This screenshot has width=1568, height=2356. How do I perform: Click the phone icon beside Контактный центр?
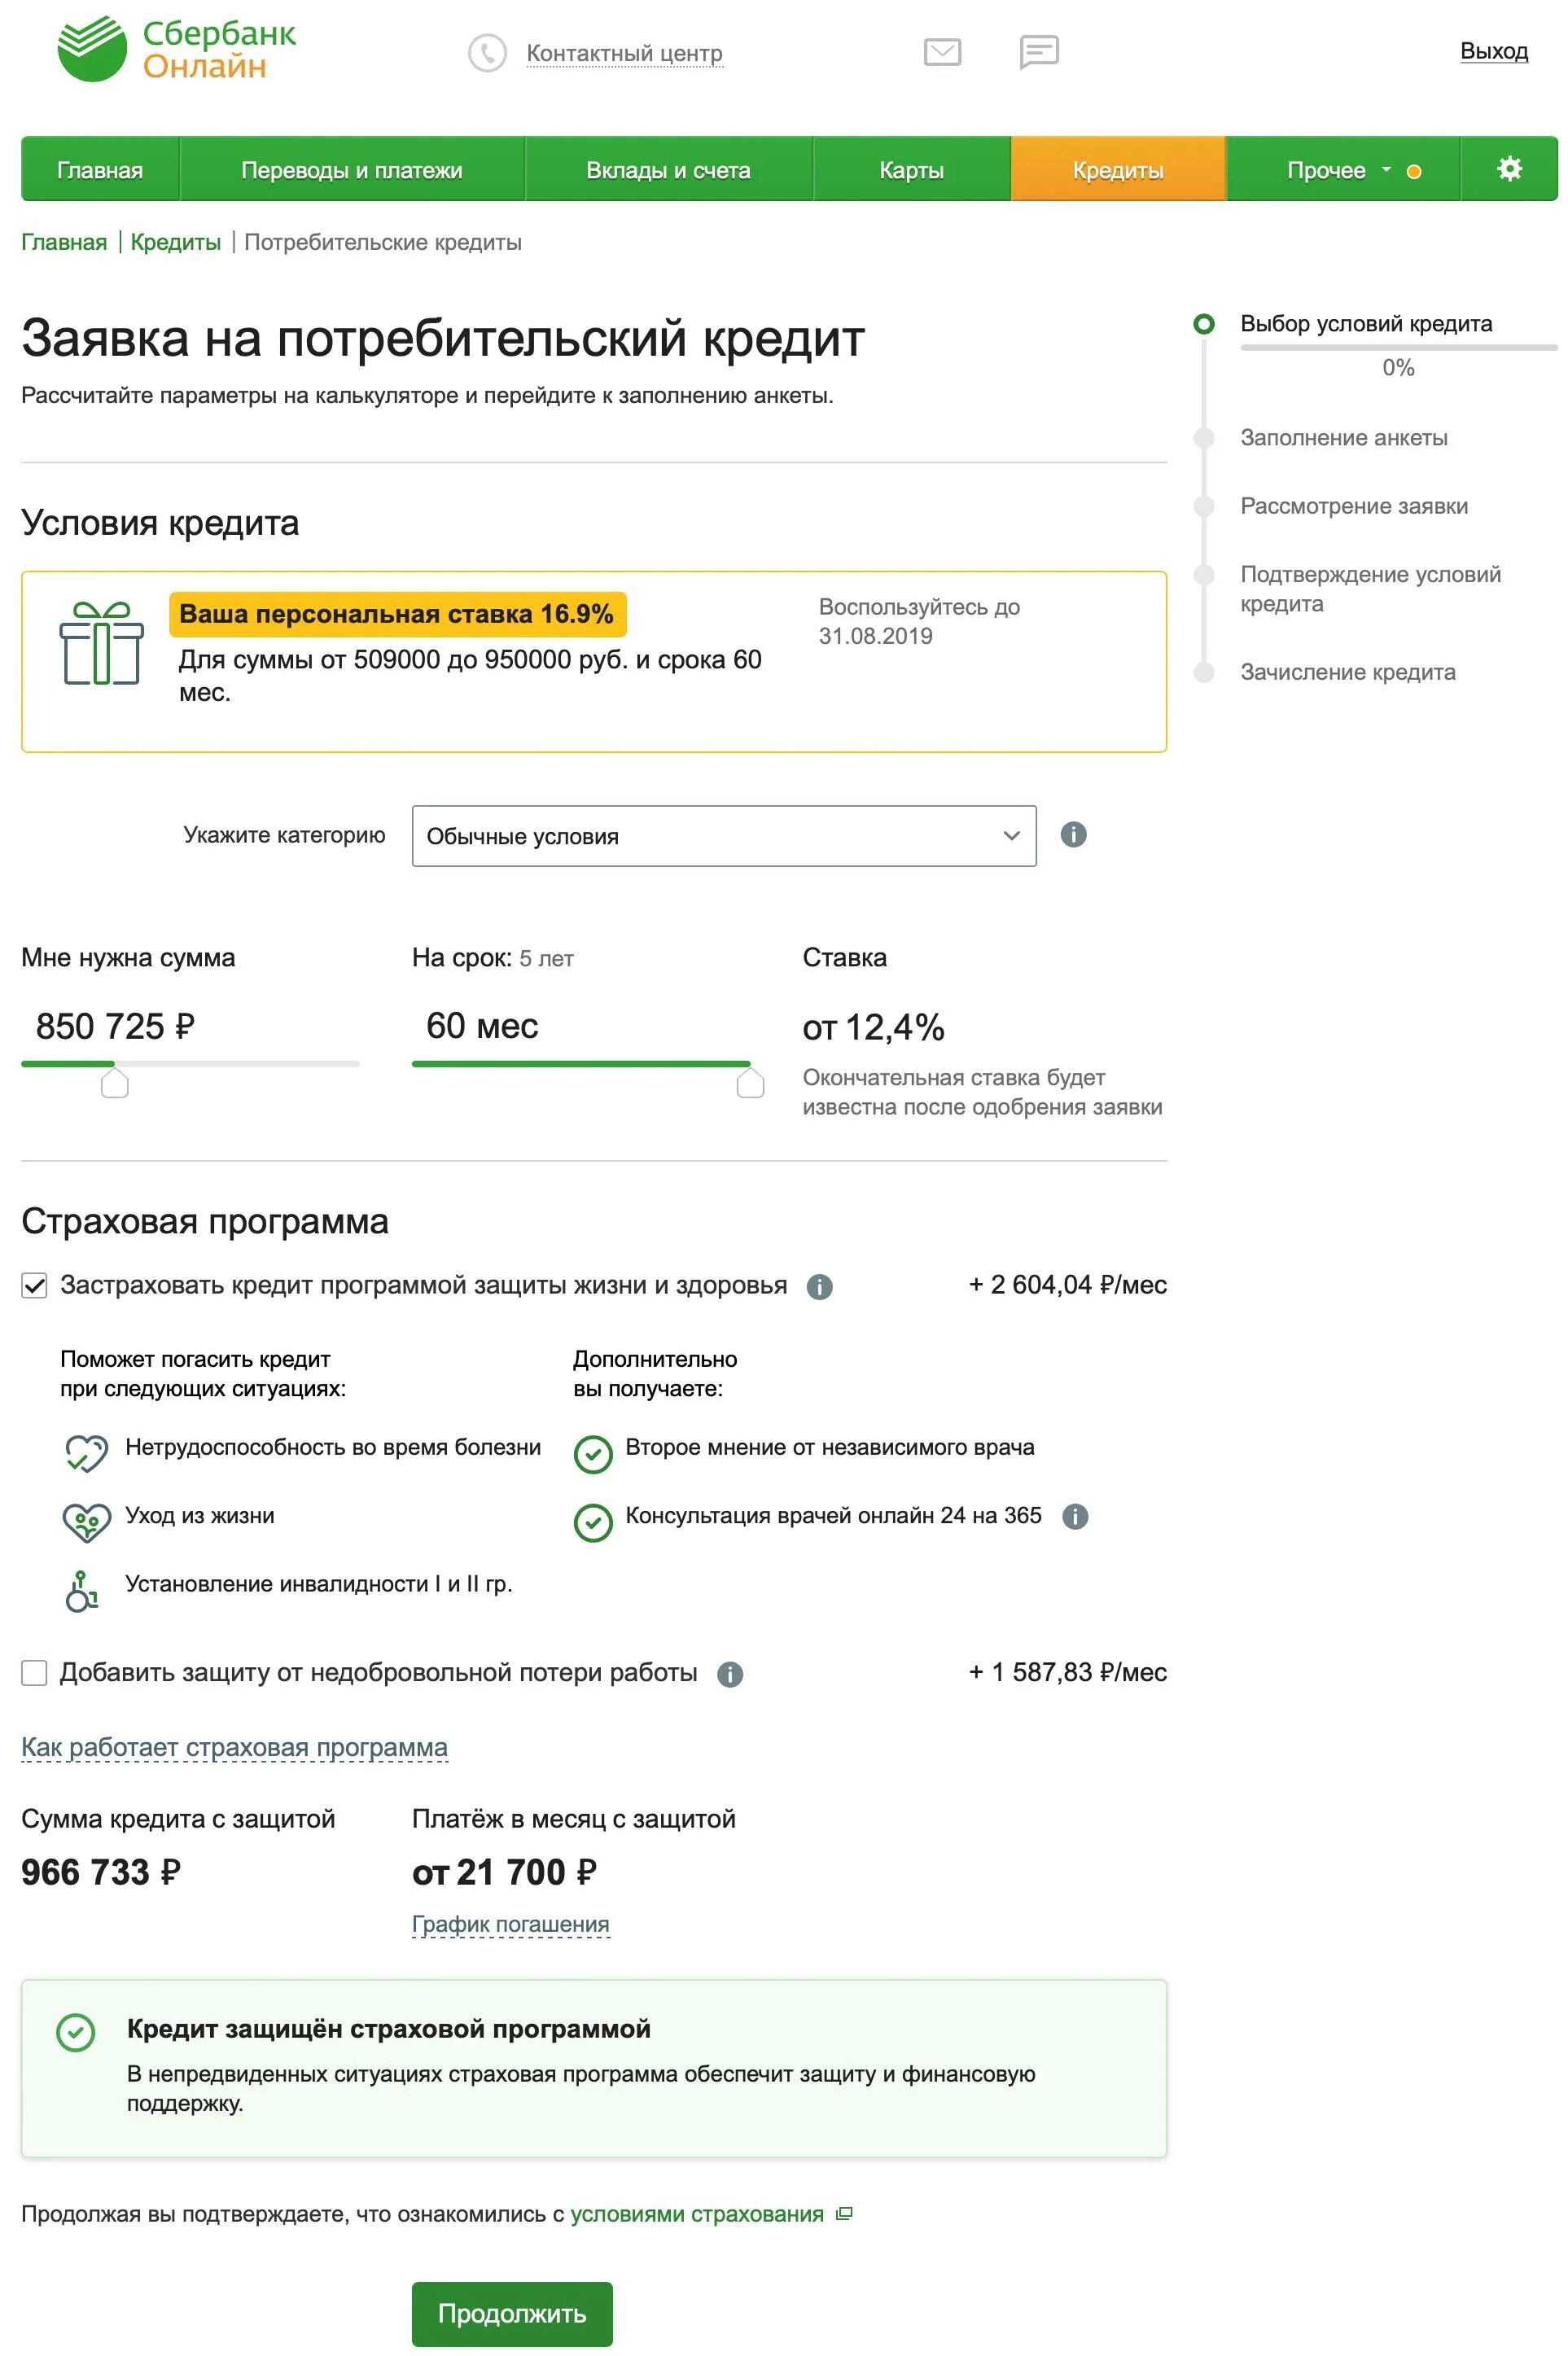pyautogui.click(x=487, y=53)
